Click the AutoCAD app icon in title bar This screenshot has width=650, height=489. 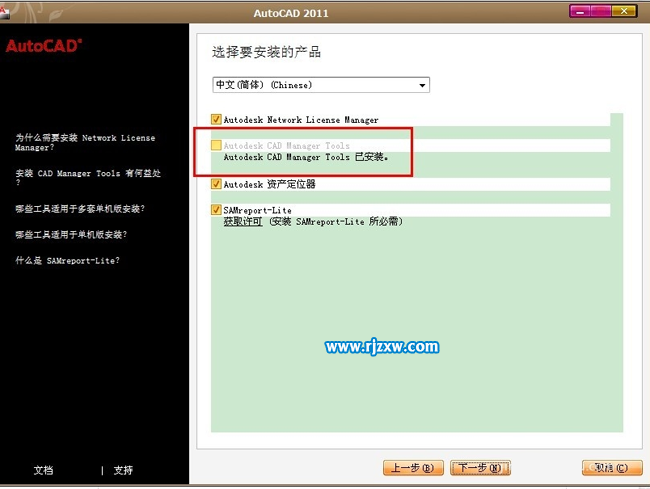tap(4, 12)
